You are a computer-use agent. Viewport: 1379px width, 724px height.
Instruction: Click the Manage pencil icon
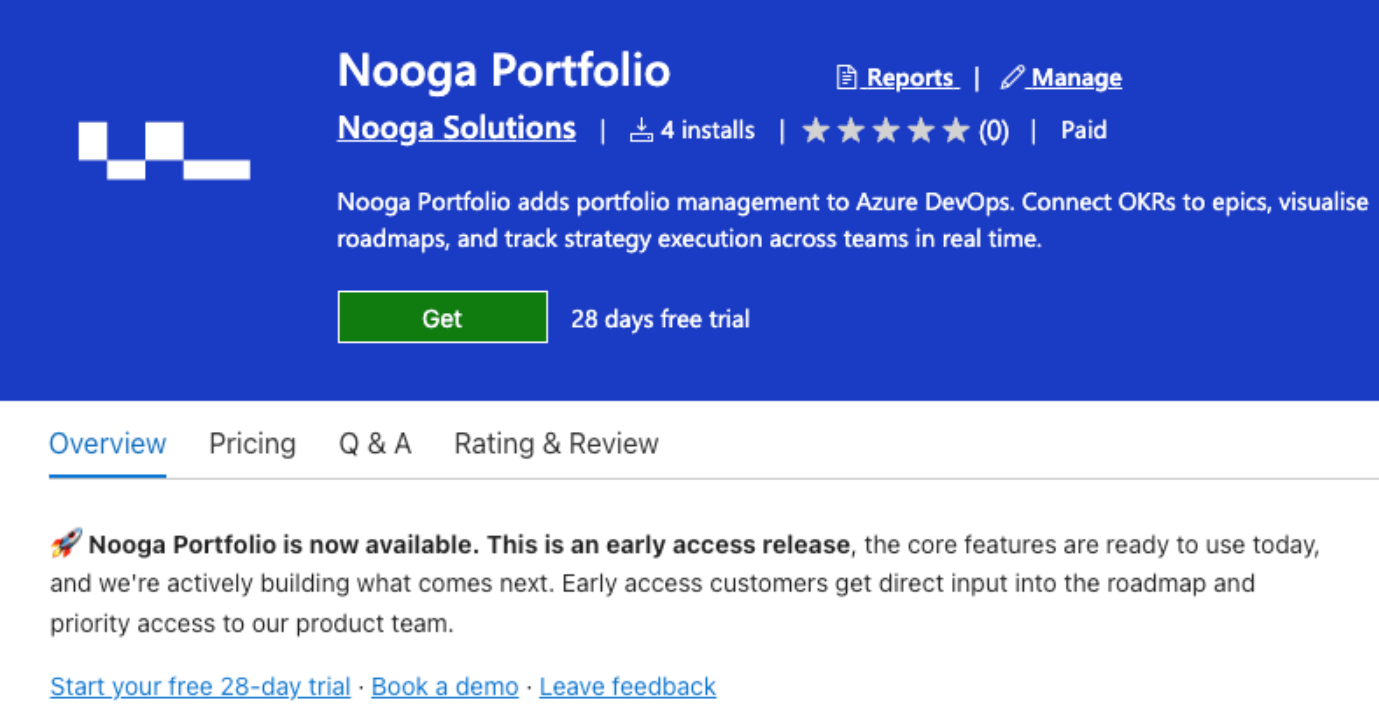pos(1012,78)
